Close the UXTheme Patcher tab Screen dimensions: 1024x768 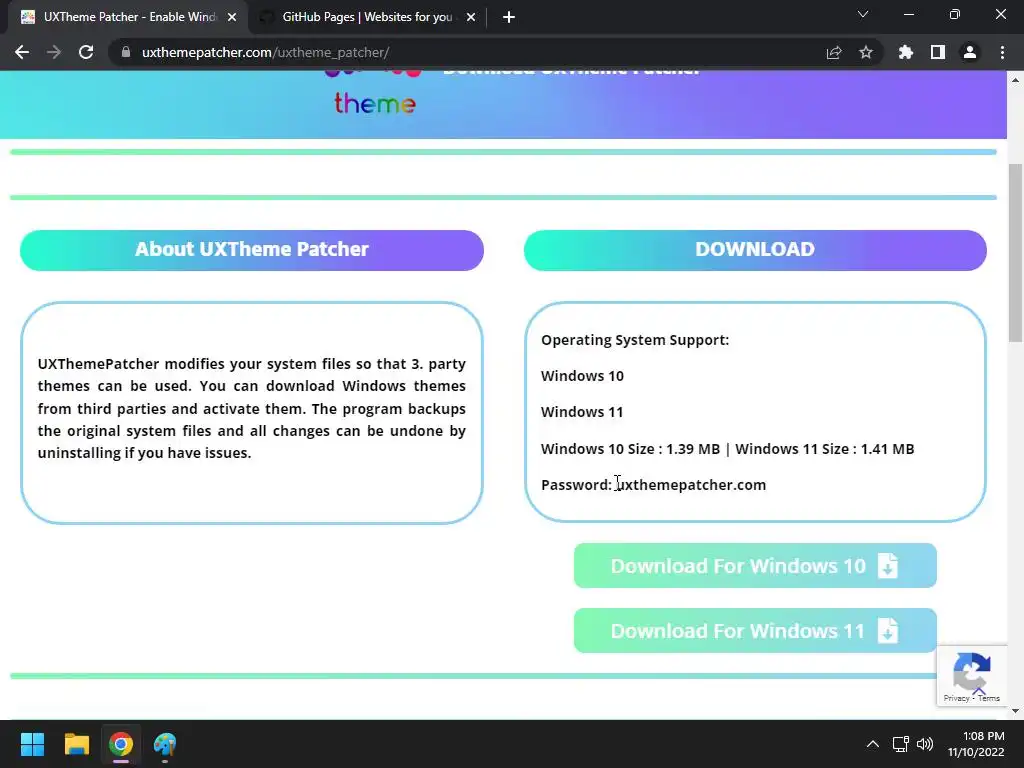pos(232,17)
